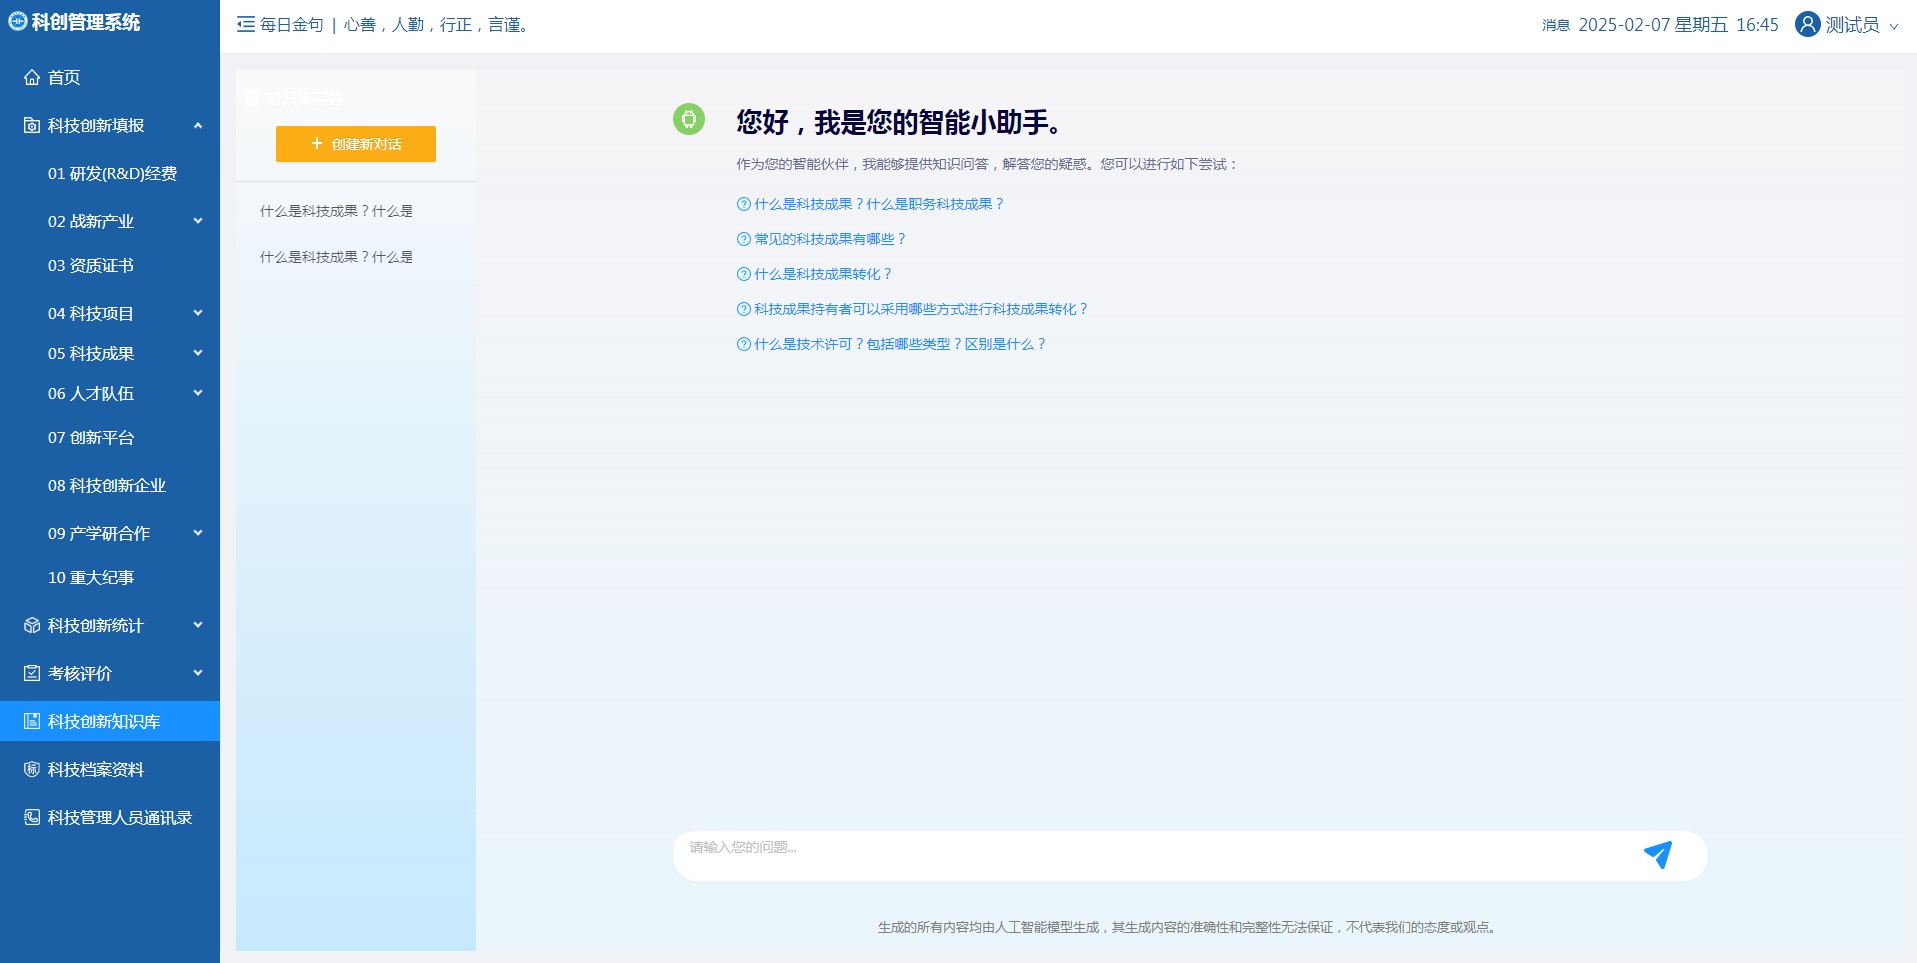
Task: Click the 科技管理人员通讯录 contacts icon
Action: 32,817
